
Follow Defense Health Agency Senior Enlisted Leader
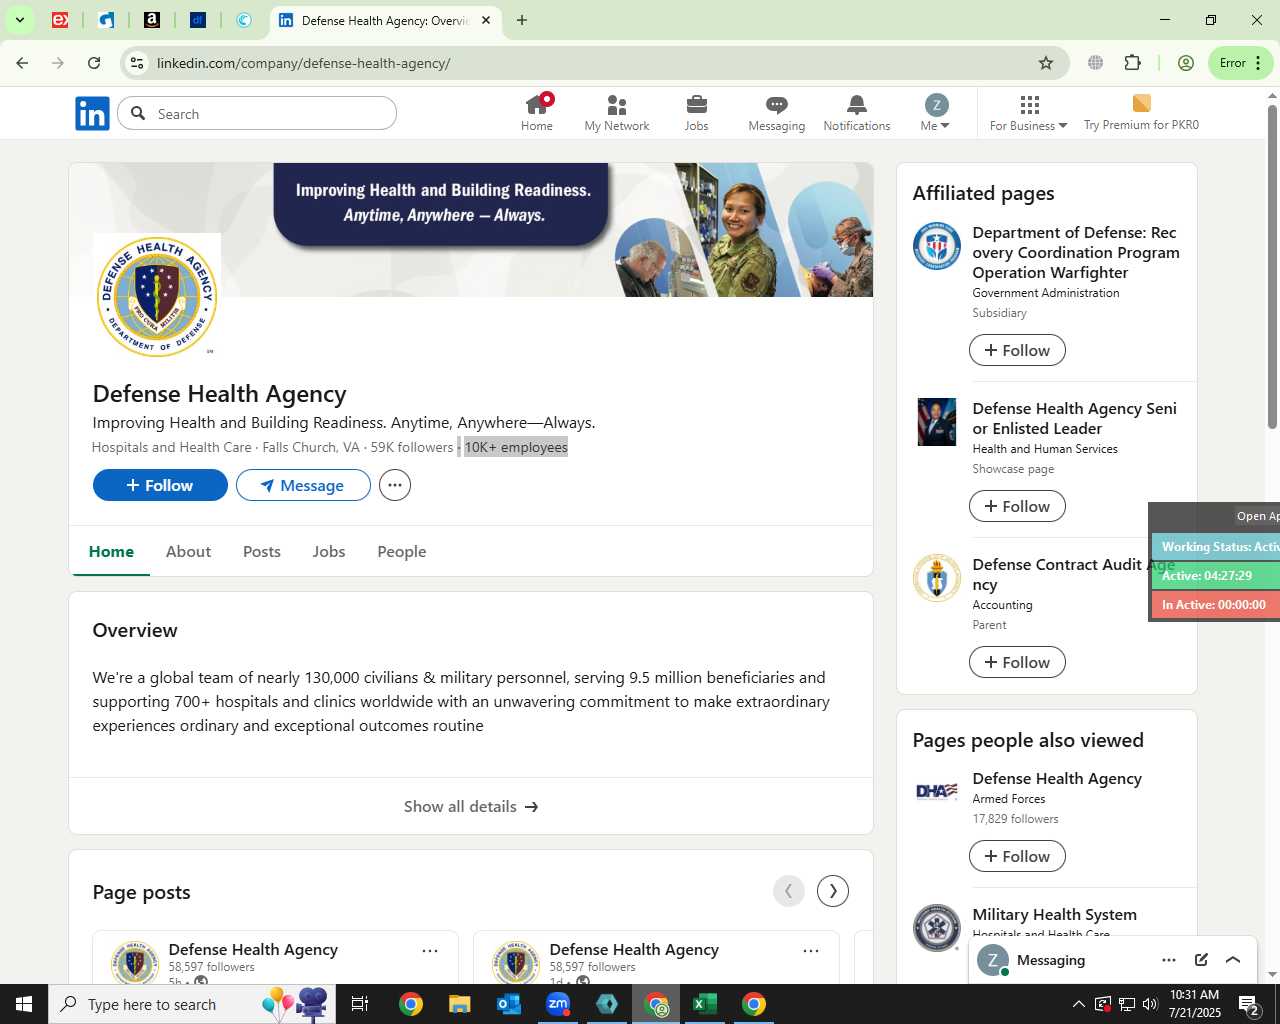click(x=1017, y=506)
